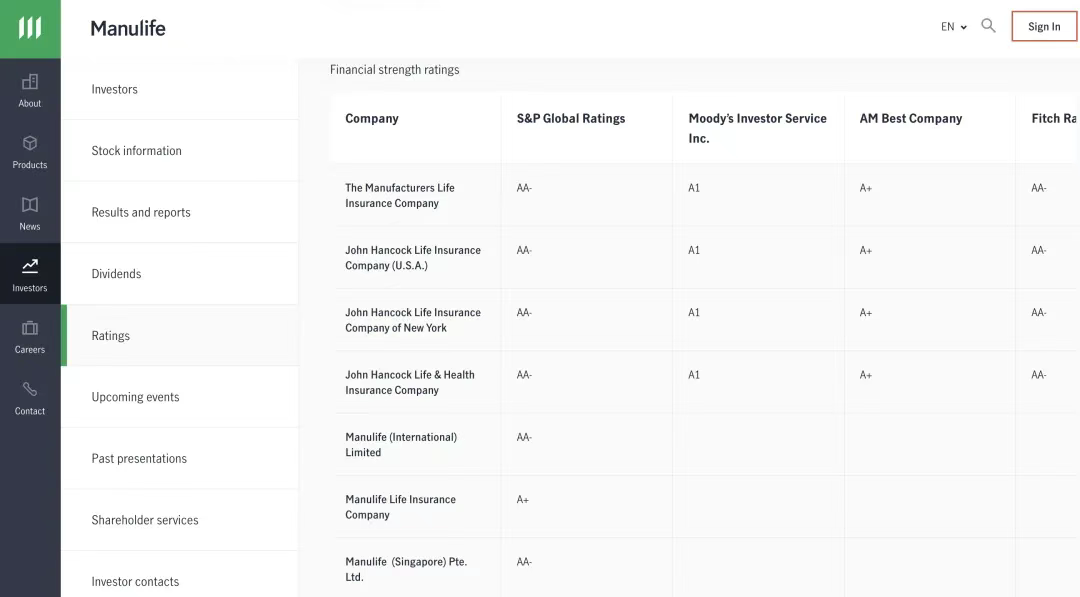Open Shareholder services menu item
This screenshot has width=1080, height=597.
tap(180, 520)
